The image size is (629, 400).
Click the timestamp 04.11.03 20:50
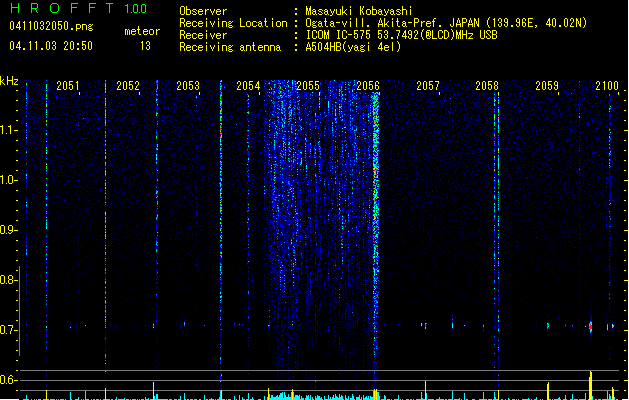click(x=51, y=46)
